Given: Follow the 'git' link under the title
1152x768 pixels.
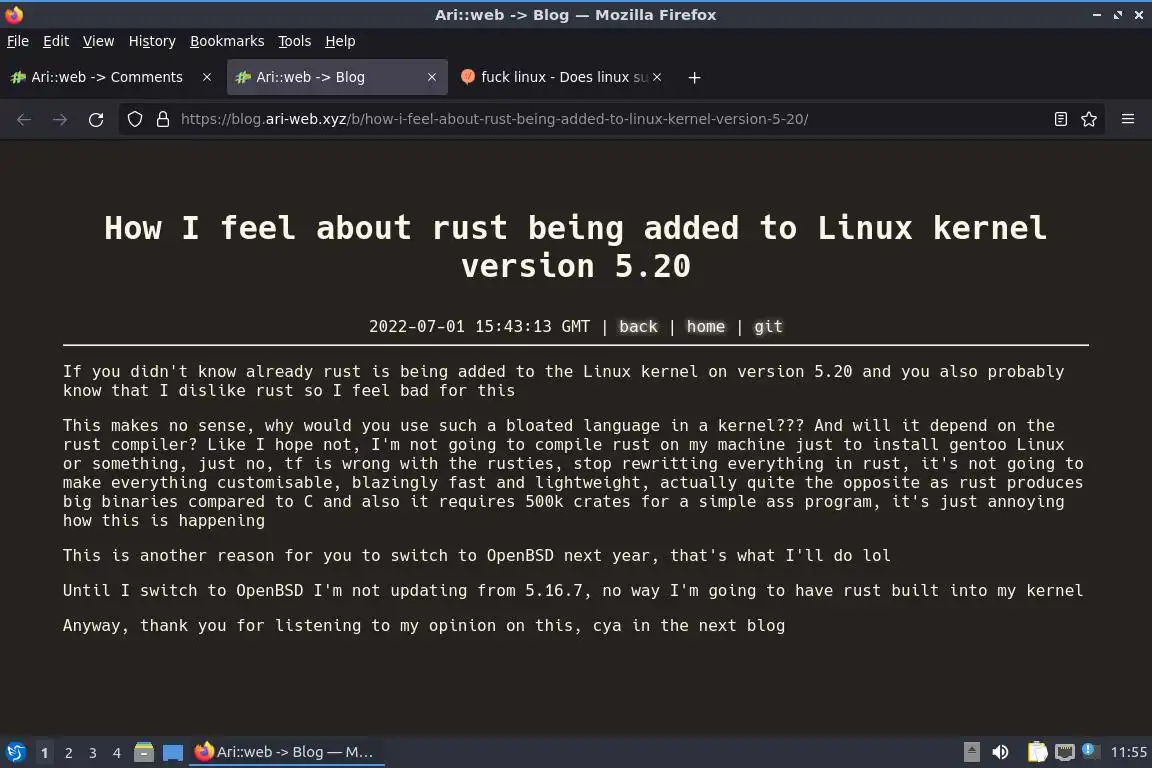Looking at the screenshot, I should click(x=768, y=326).
